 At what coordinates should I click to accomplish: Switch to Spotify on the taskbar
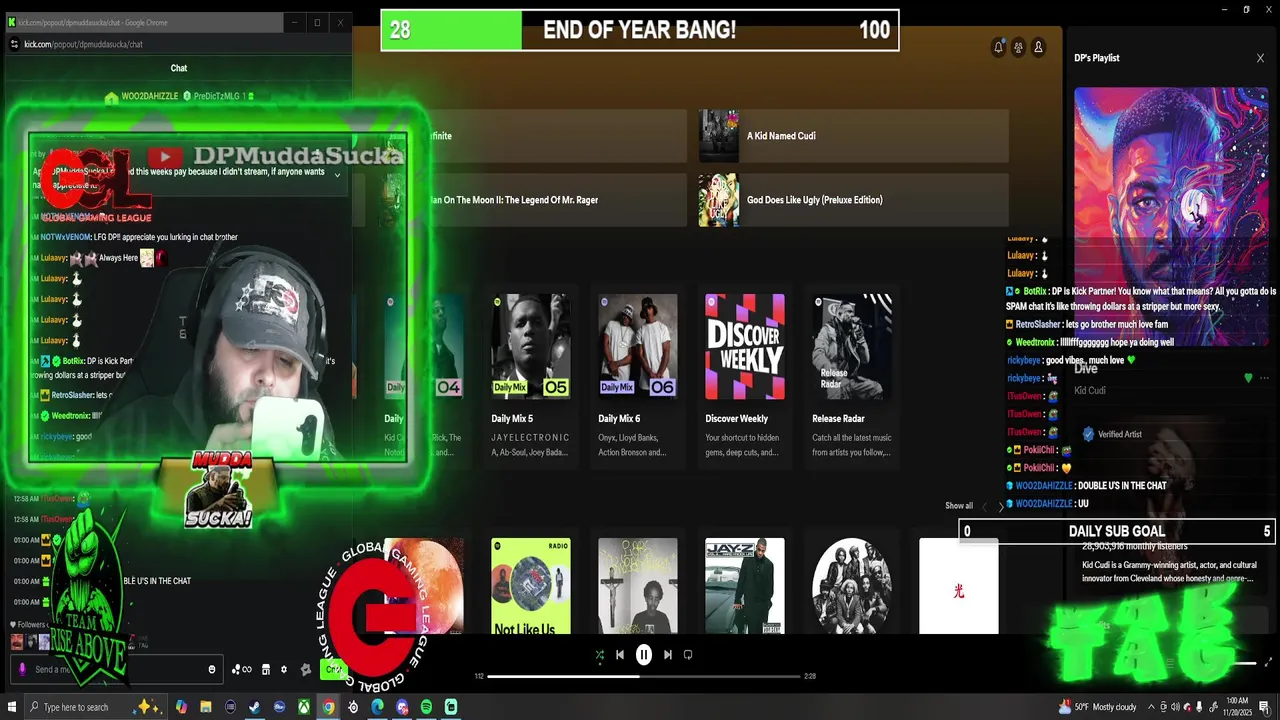[x=426, y=707]
